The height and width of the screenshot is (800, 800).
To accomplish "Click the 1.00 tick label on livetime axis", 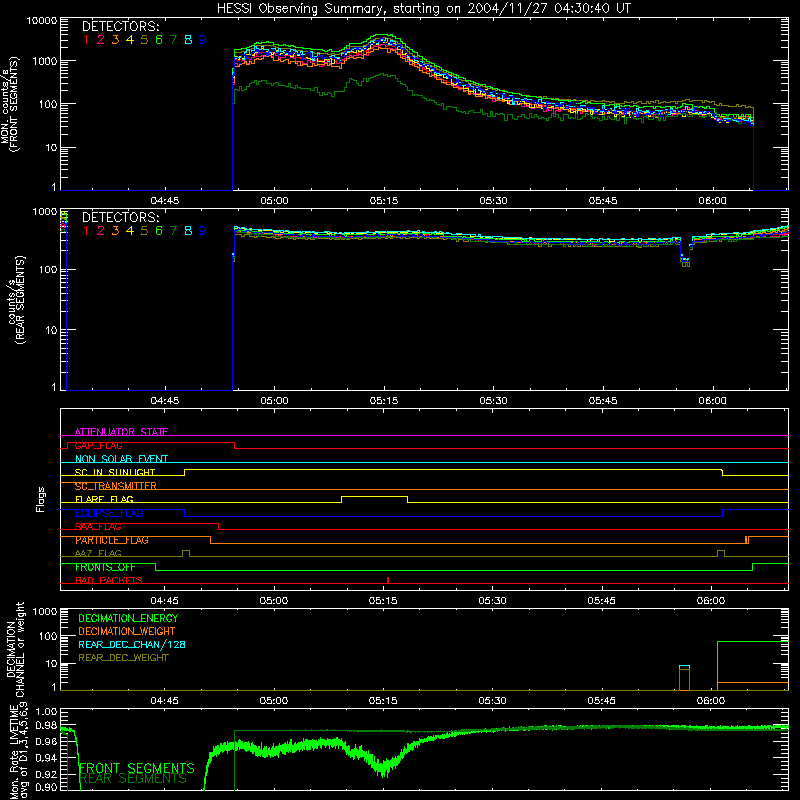I will [x=46, y=712].
